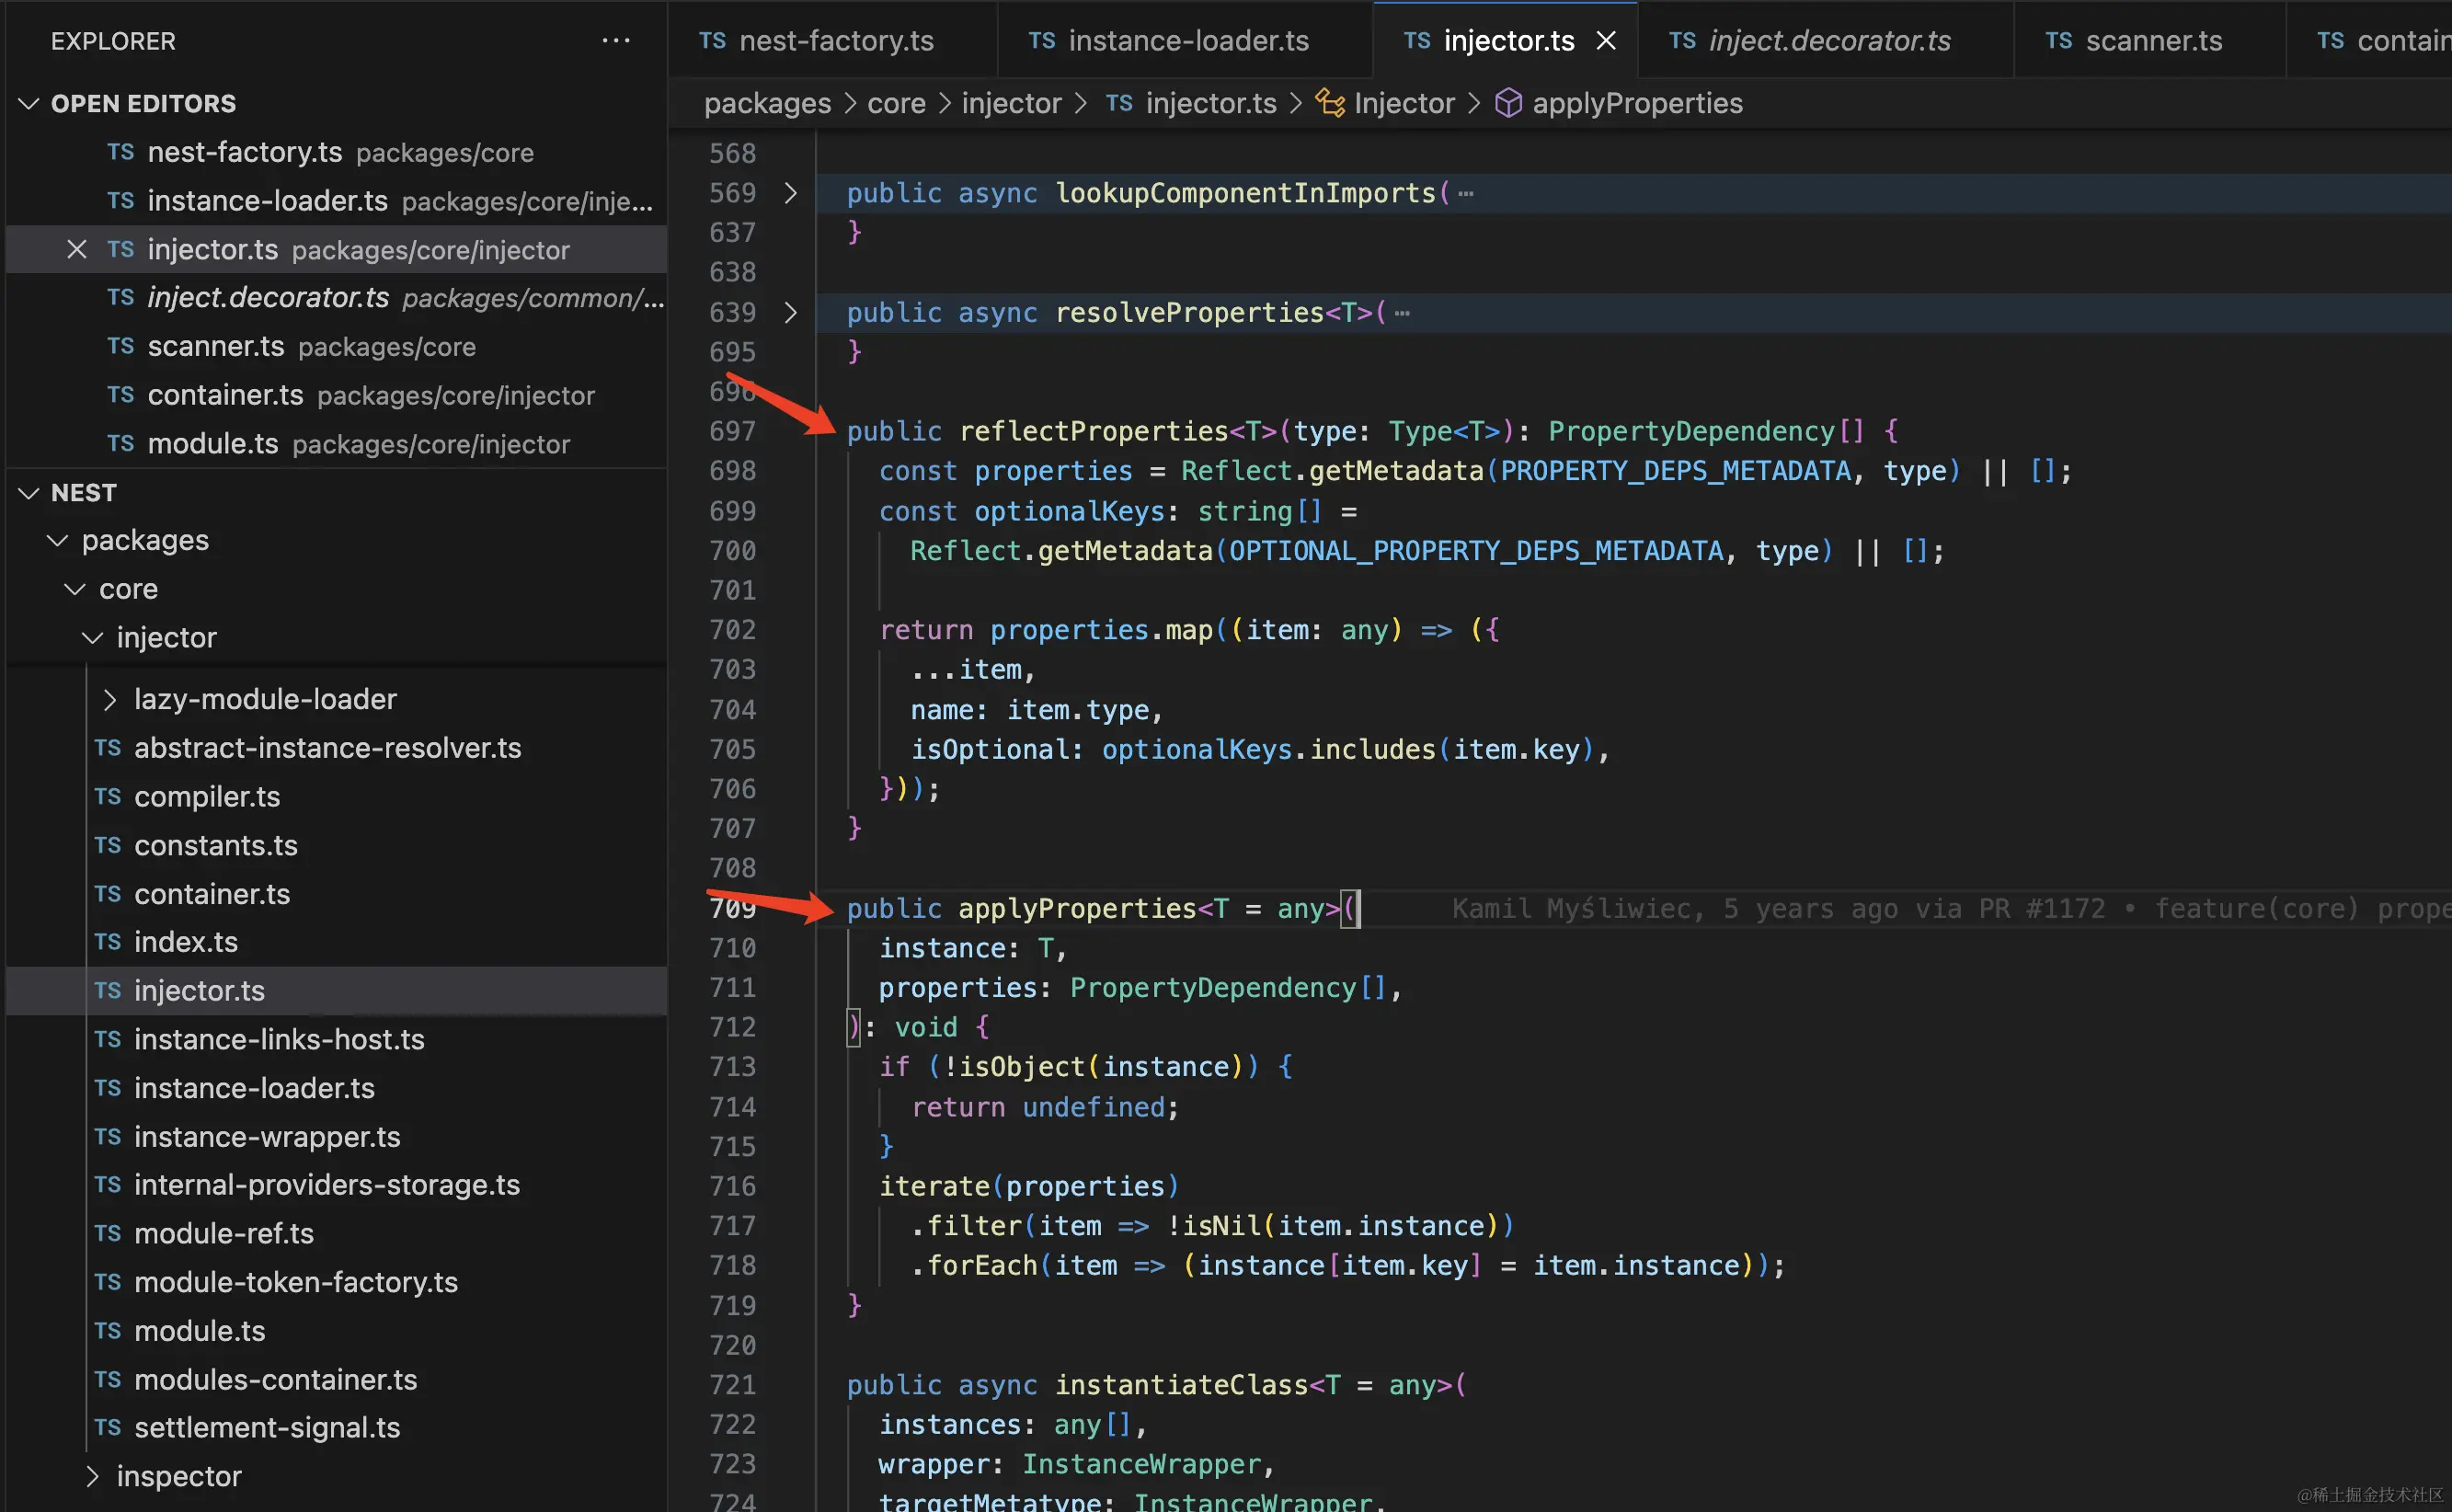Click the instantiateClass method name on line 721
Image resolution: width=2452 pixels, height=1512 pixels.
coord(1181,1385)
